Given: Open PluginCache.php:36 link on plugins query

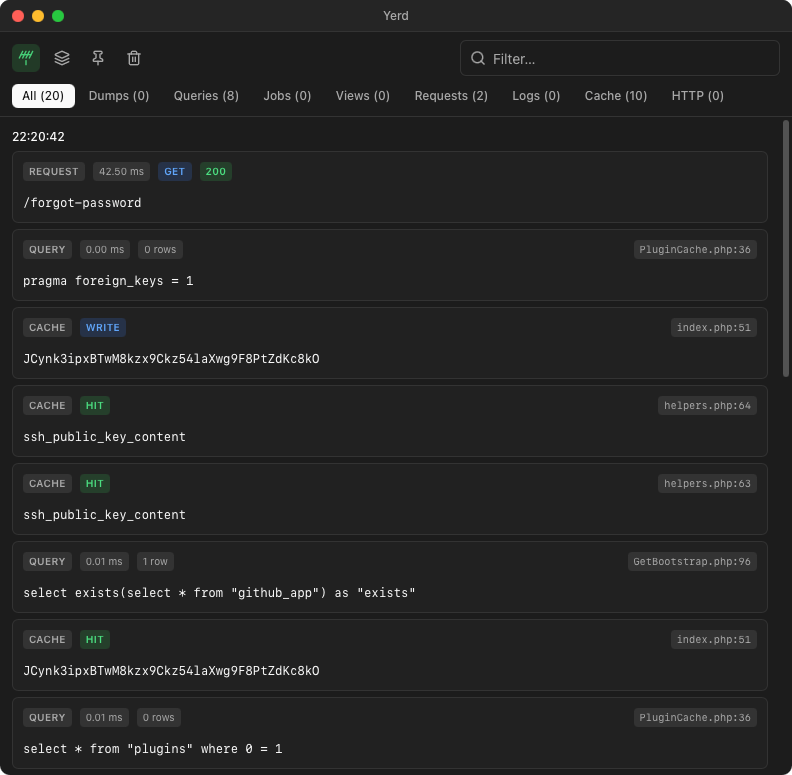Looking at the screenshot, I should (695, 718).
